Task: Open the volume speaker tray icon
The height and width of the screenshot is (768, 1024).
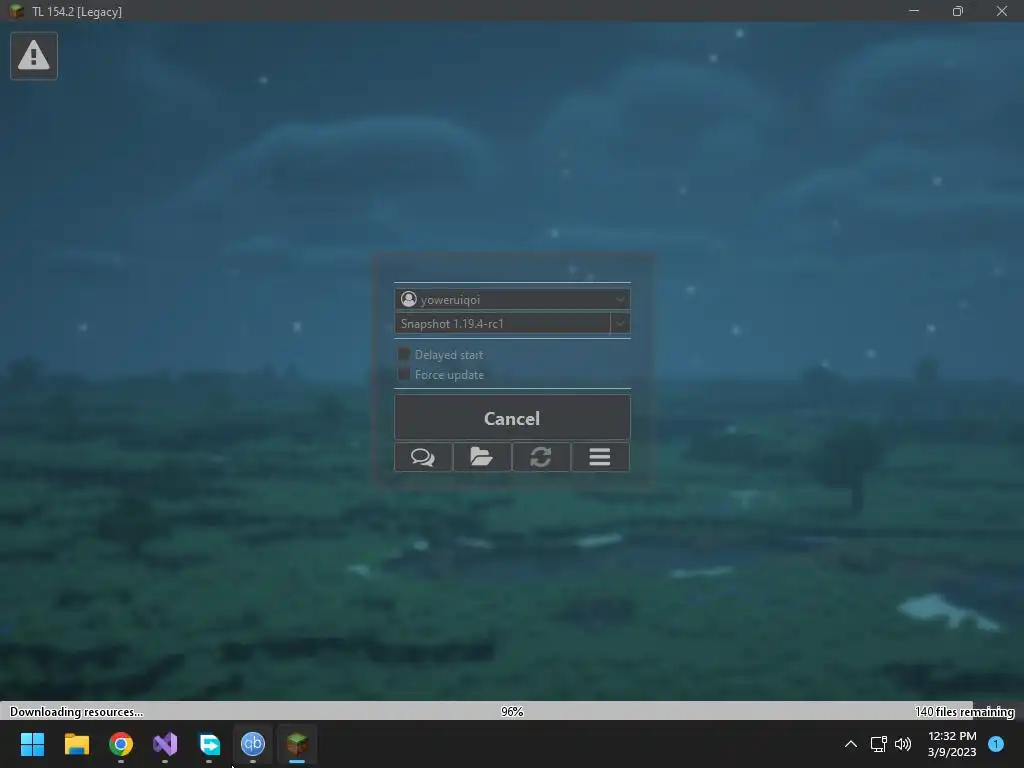Action: (x=903, y=744)
